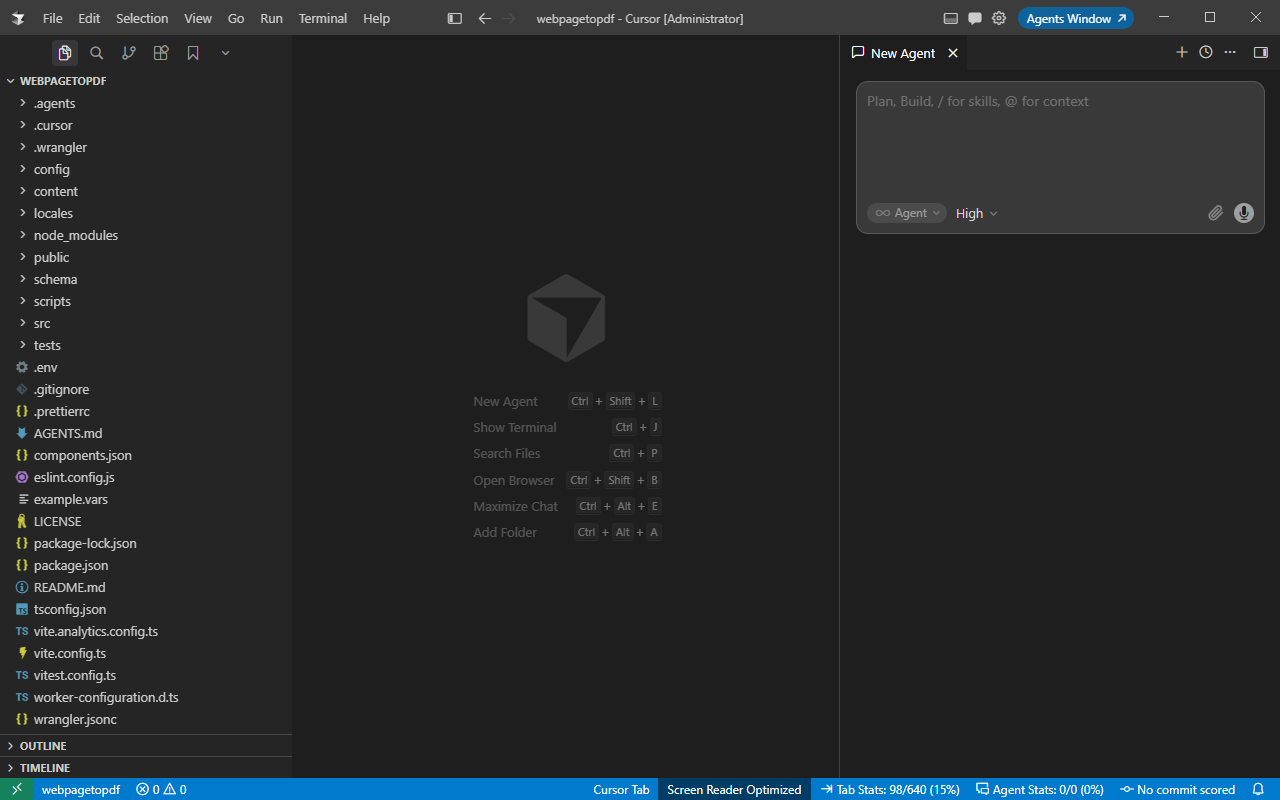Open the Extensions view icon
This screenshot has height=800, width=1280.
pos(161,53)
